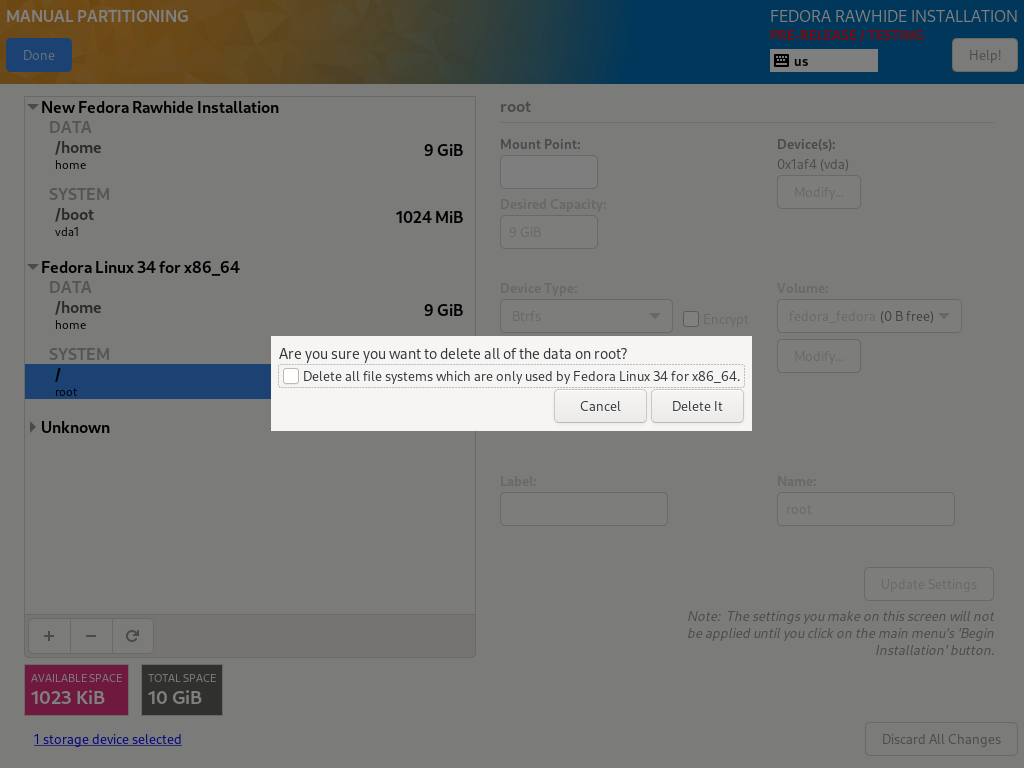
Task: Click the plus icon to add mount point
Action: tap(49, 636)
